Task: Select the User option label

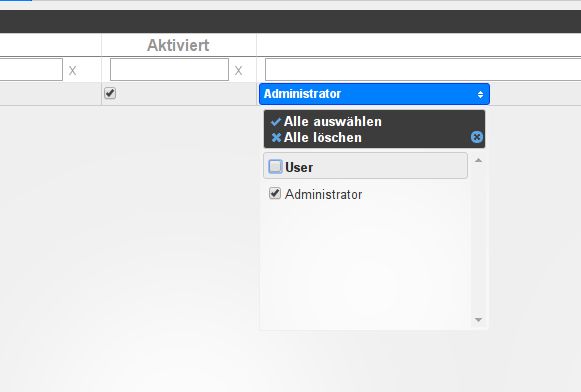Action: (299, 167)
